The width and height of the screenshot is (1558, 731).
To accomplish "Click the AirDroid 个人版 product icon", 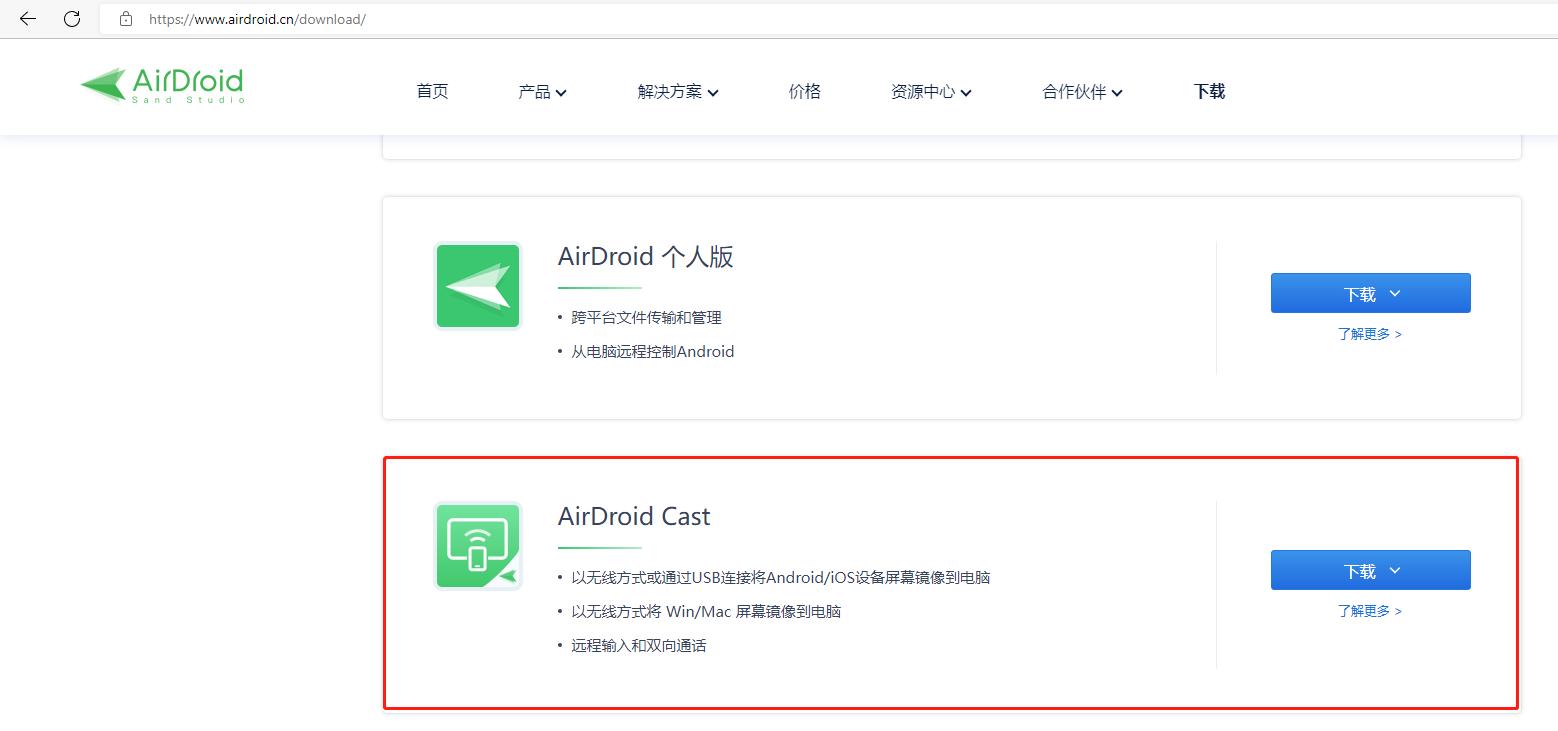I will pyautogui.click(x=477, y=286).
